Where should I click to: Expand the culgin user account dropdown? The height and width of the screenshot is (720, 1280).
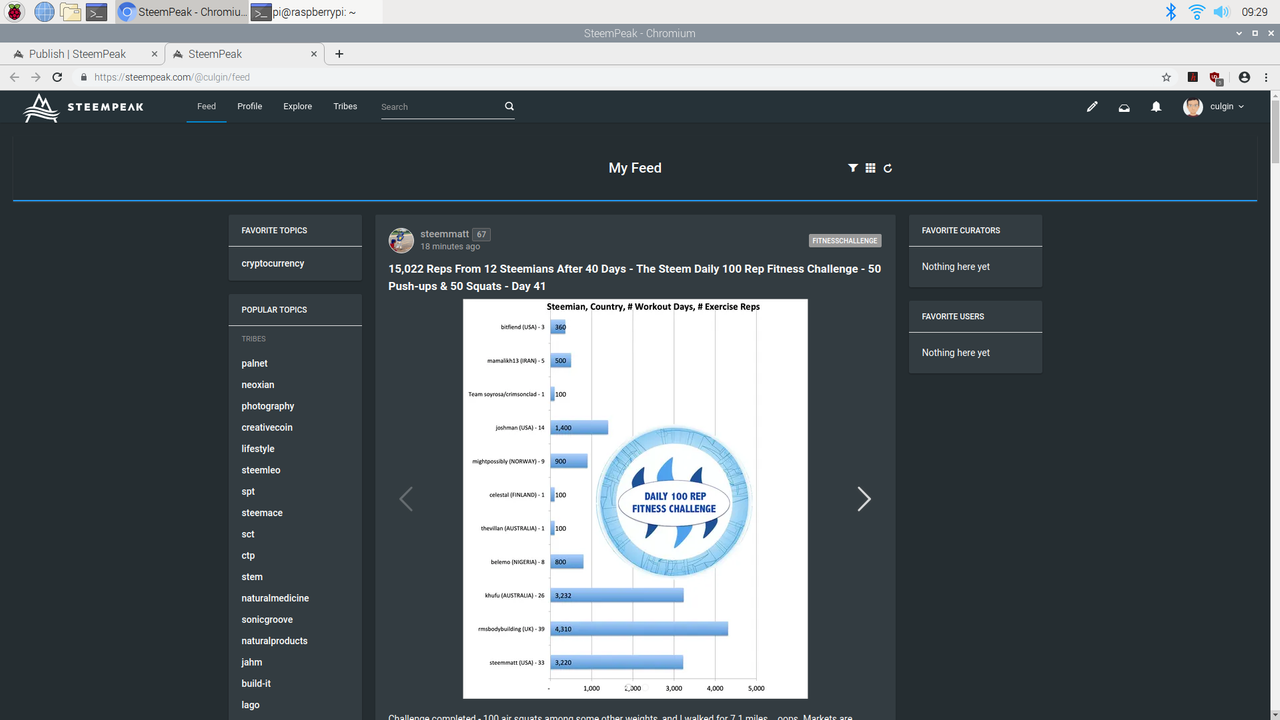1214,107
